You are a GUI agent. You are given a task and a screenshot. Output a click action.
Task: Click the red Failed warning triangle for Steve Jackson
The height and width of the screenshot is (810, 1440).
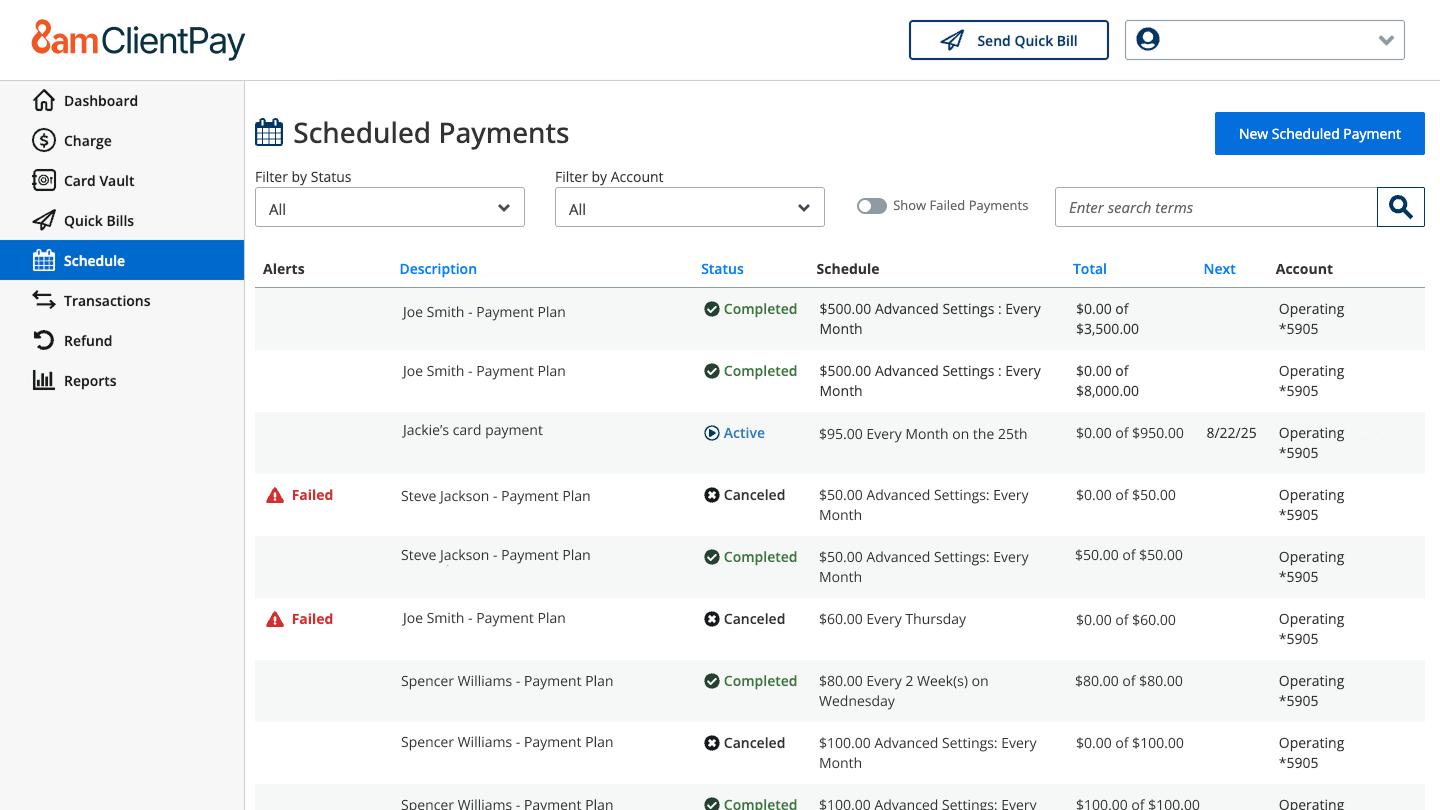click(275, 496)
